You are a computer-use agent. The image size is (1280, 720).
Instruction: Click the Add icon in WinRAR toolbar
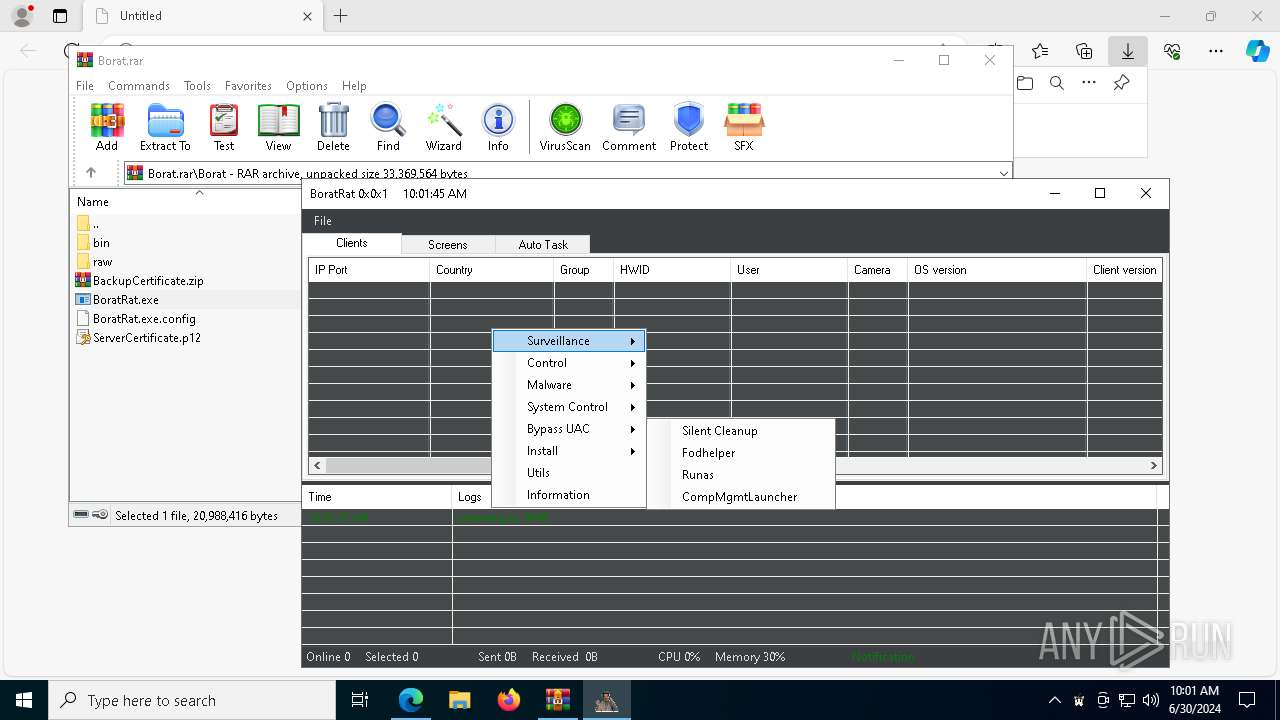point(107,127)
